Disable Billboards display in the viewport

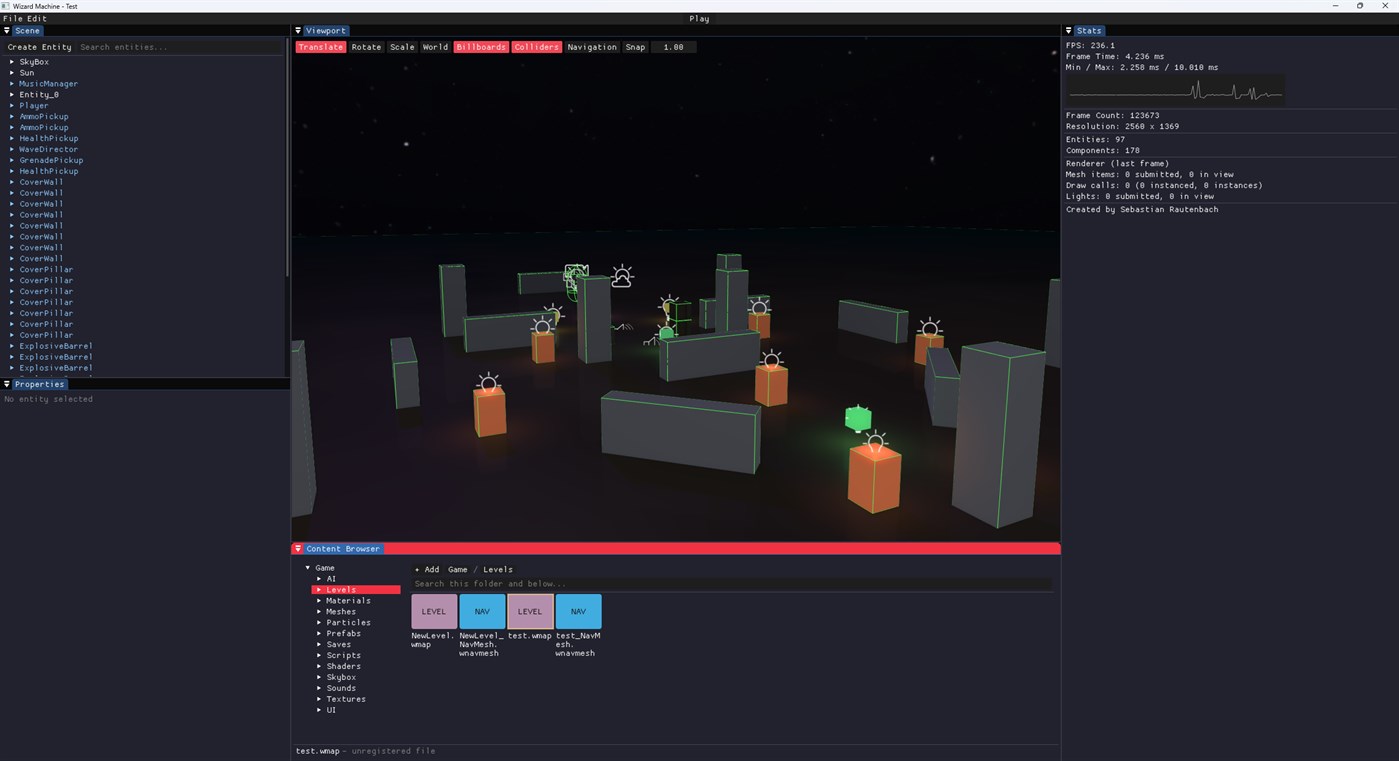[x=481, y=47]
